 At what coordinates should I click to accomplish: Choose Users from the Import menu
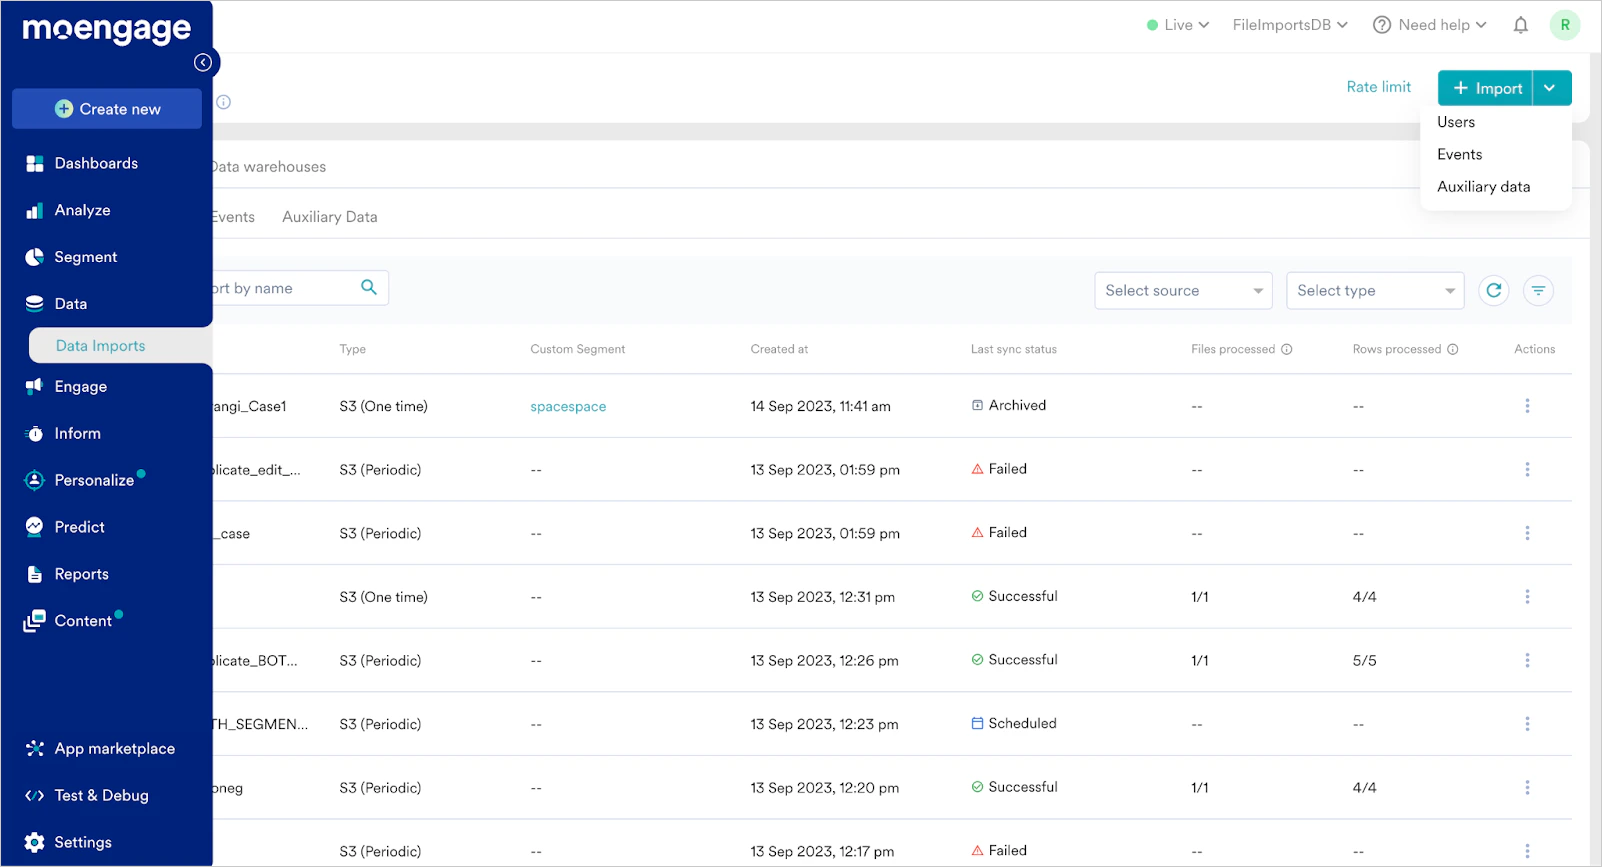coord(1456,122)
